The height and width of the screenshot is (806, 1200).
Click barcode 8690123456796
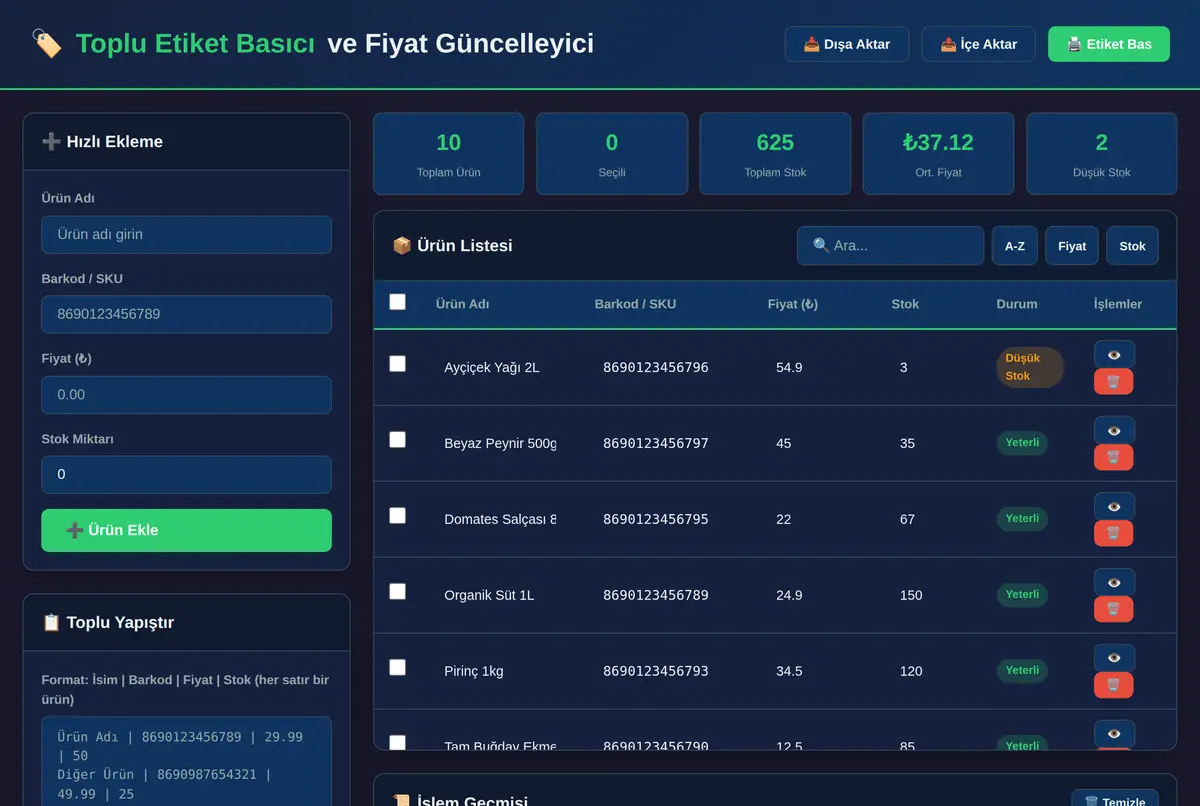pos(655,367)
